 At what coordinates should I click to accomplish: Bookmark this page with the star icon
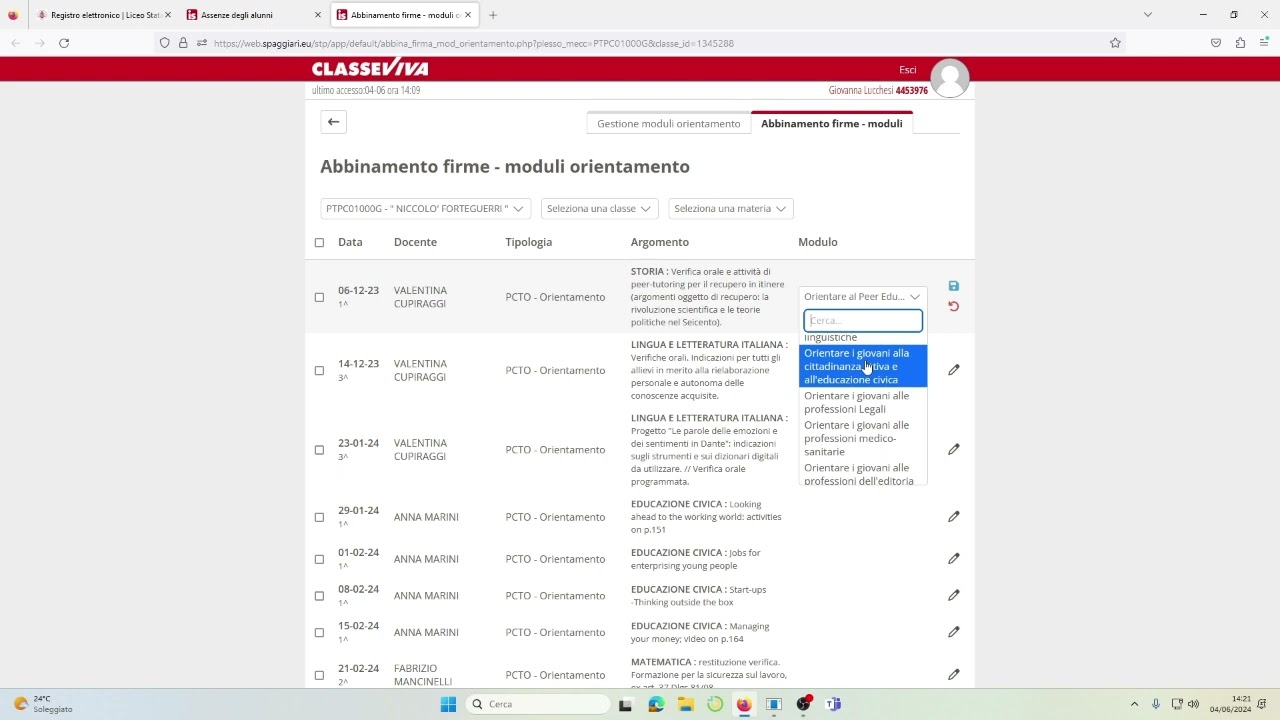pyautogui.click(x=1115, y=43)
